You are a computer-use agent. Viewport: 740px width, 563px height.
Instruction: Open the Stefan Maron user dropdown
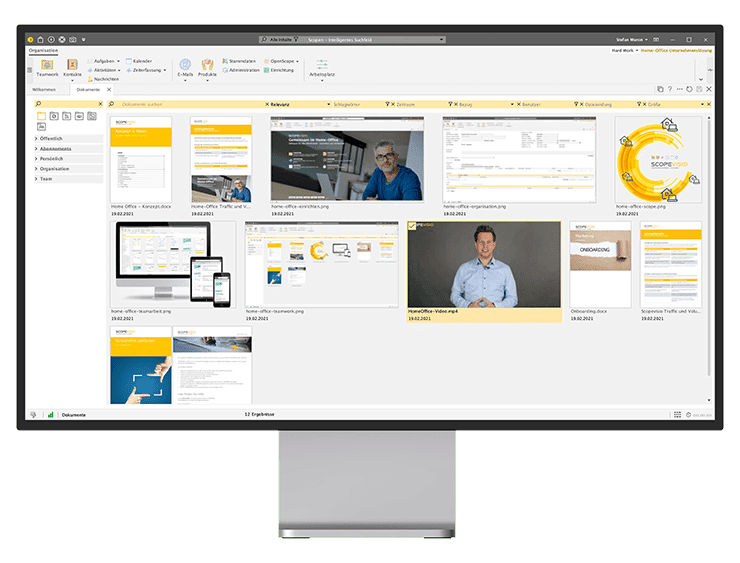point(632,40)
